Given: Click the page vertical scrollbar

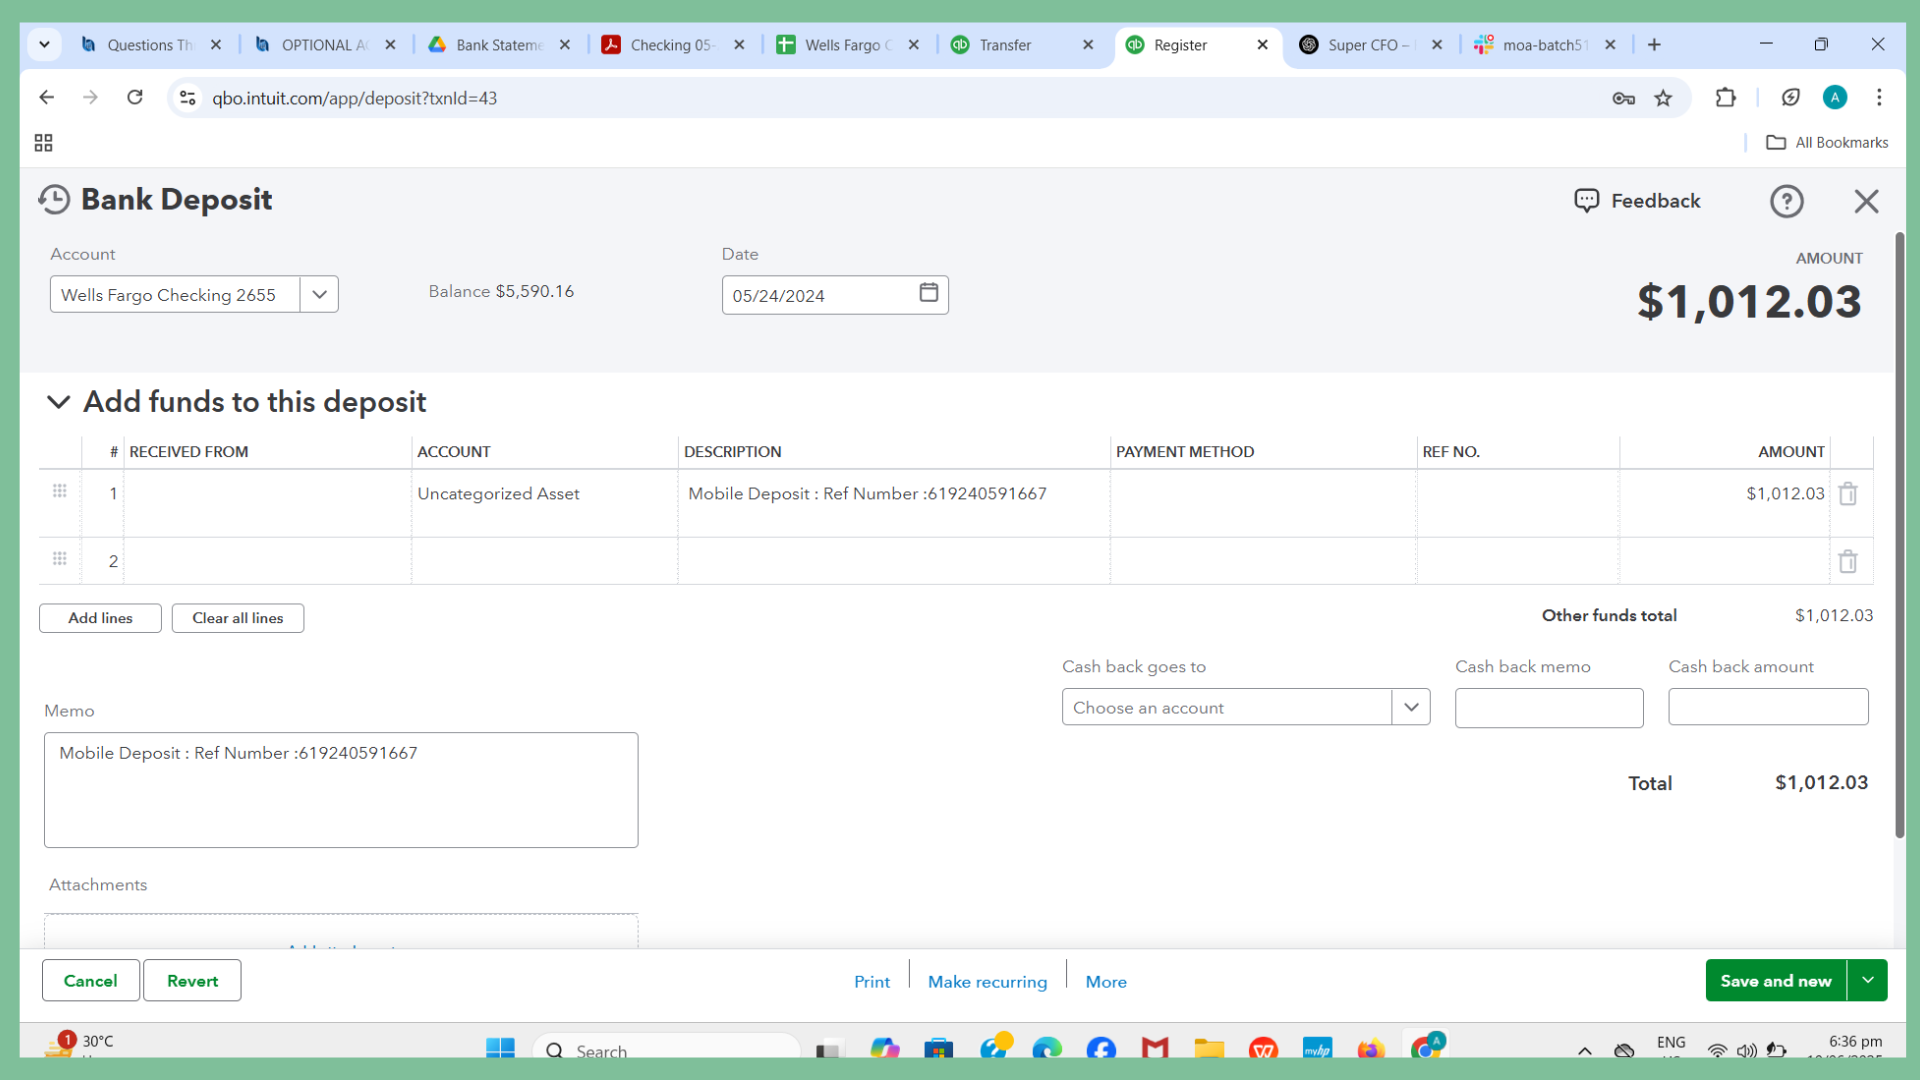Looking at the screenshot, I should (x=1899, y=535).
